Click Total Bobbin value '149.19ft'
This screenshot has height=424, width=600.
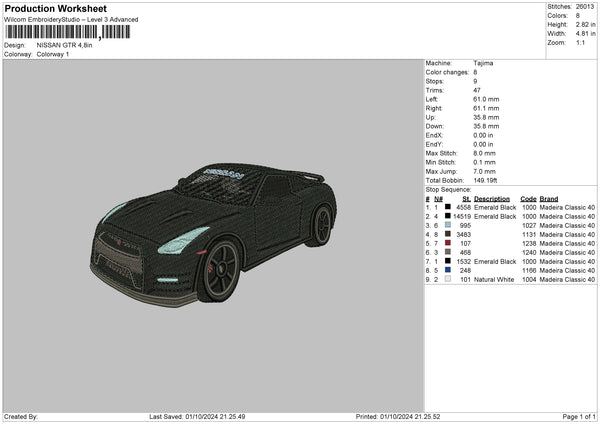485,181
